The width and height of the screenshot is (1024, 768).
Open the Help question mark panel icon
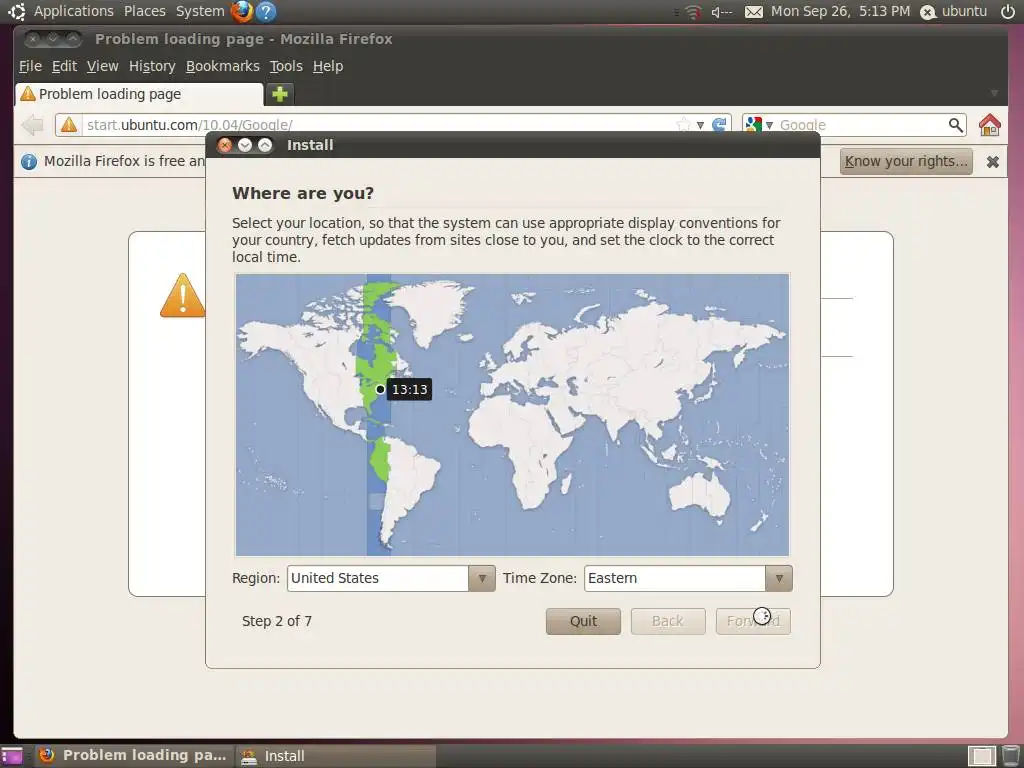click(x=266, y=11)
